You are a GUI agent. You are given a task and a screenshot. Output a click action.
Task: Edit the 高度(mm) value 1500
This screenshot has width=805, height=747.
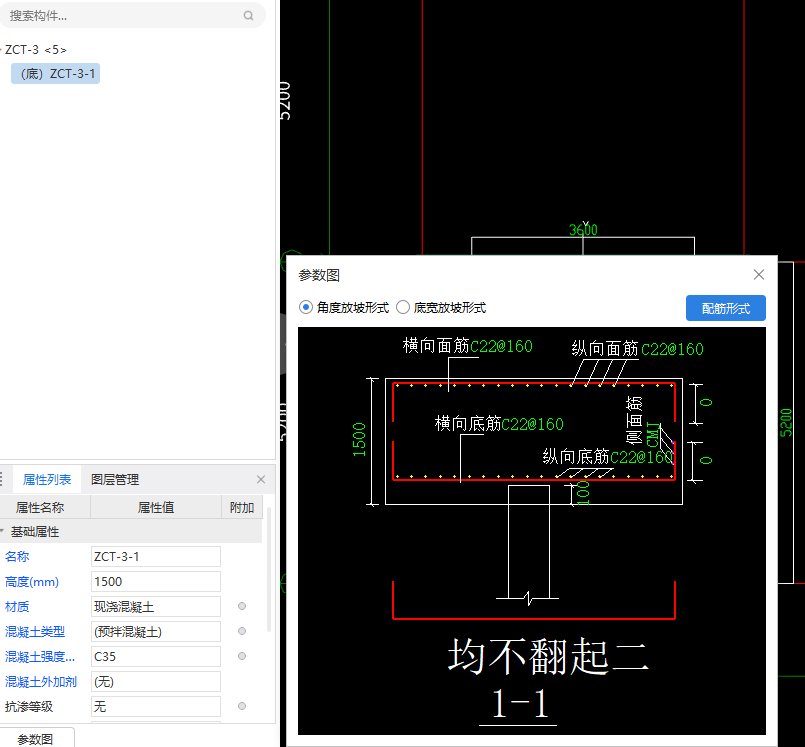point(156,582)
